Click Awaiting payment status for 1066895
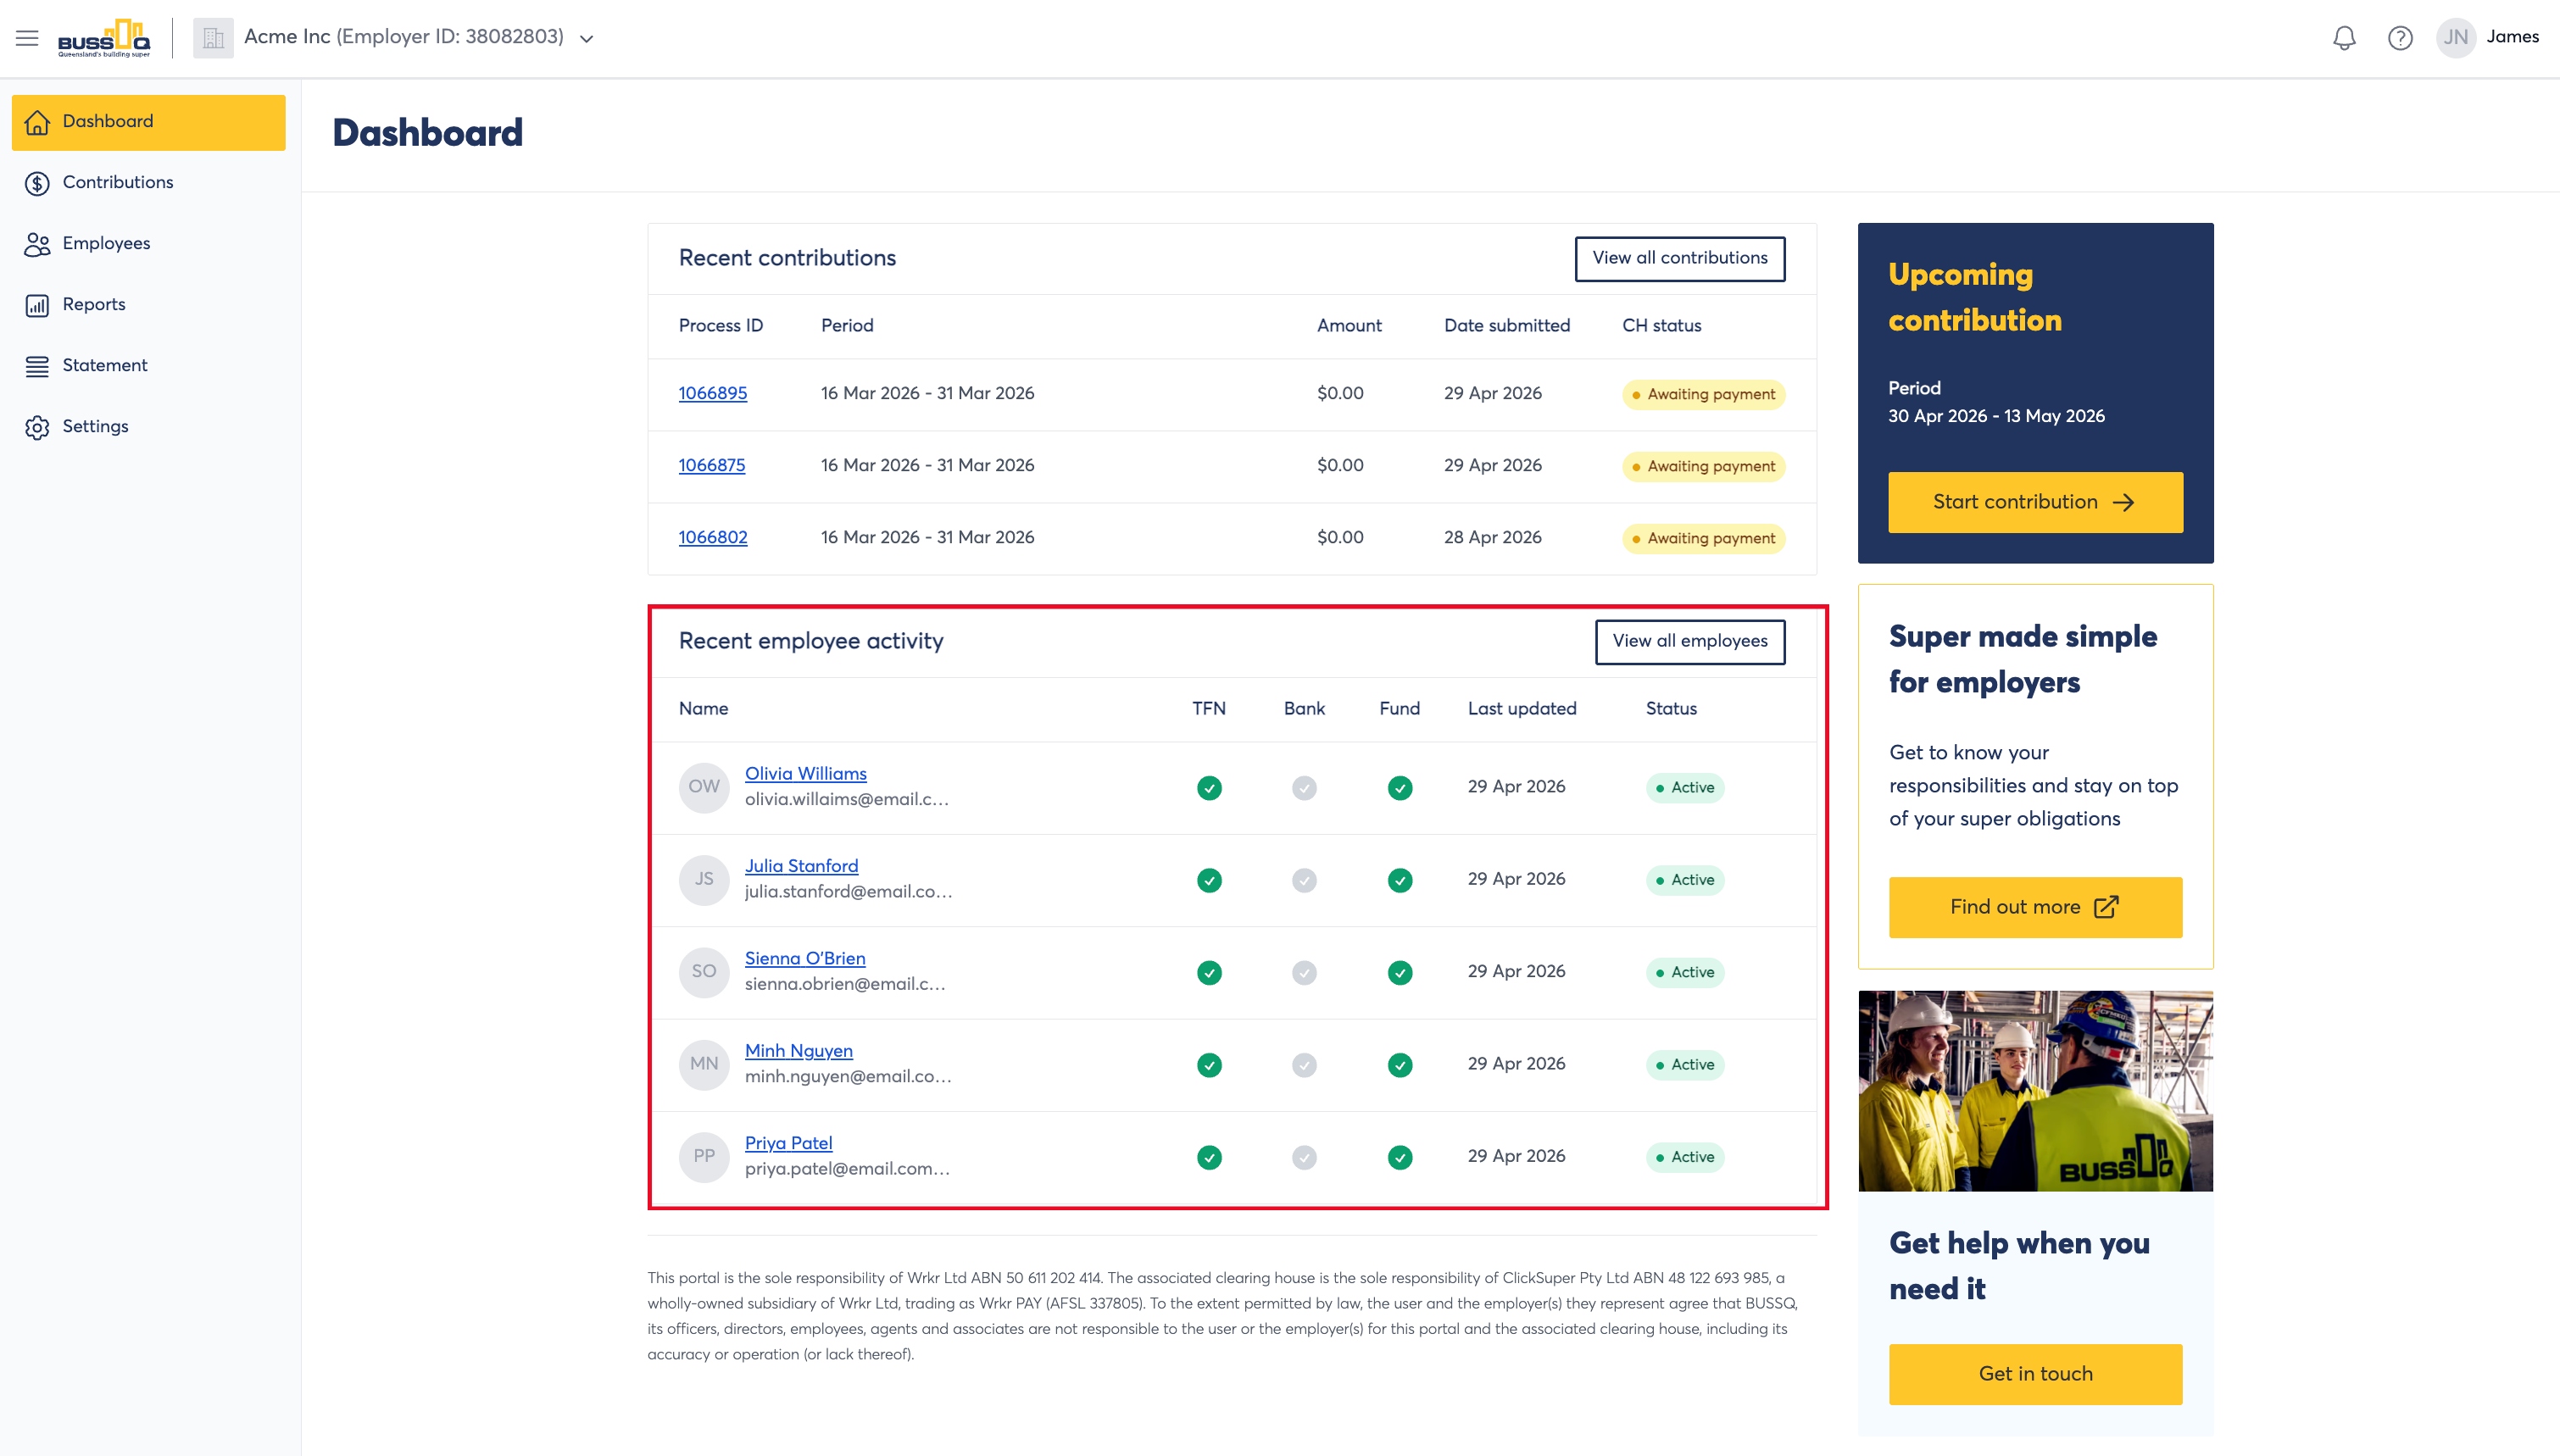 pyautogui.click(x=1703, y=395)
